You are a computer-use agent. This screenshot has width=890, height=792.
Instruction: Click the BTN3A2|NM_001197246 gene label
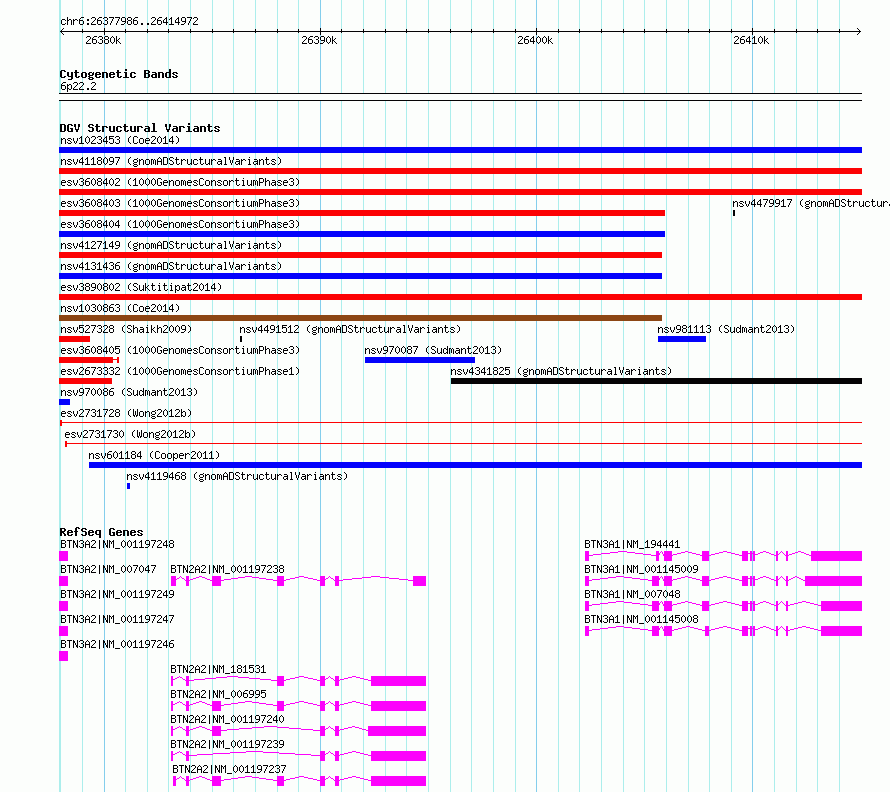117,644
